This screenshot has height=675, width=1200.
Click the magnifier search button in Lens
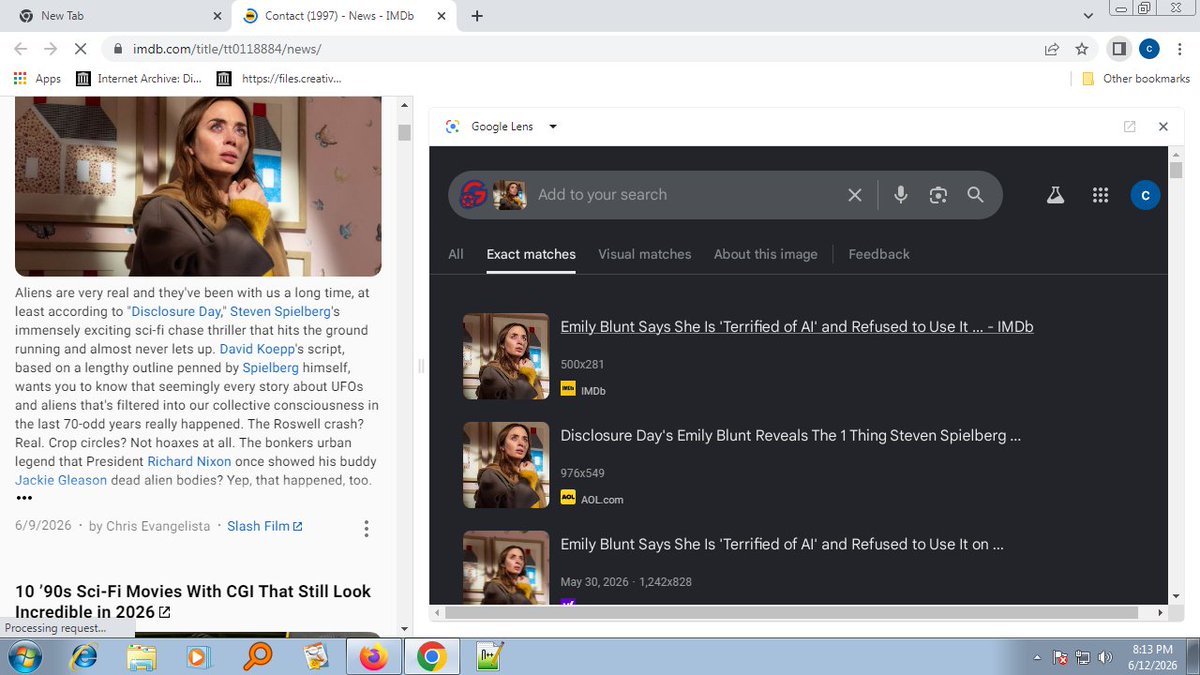(x=976, y=195)
